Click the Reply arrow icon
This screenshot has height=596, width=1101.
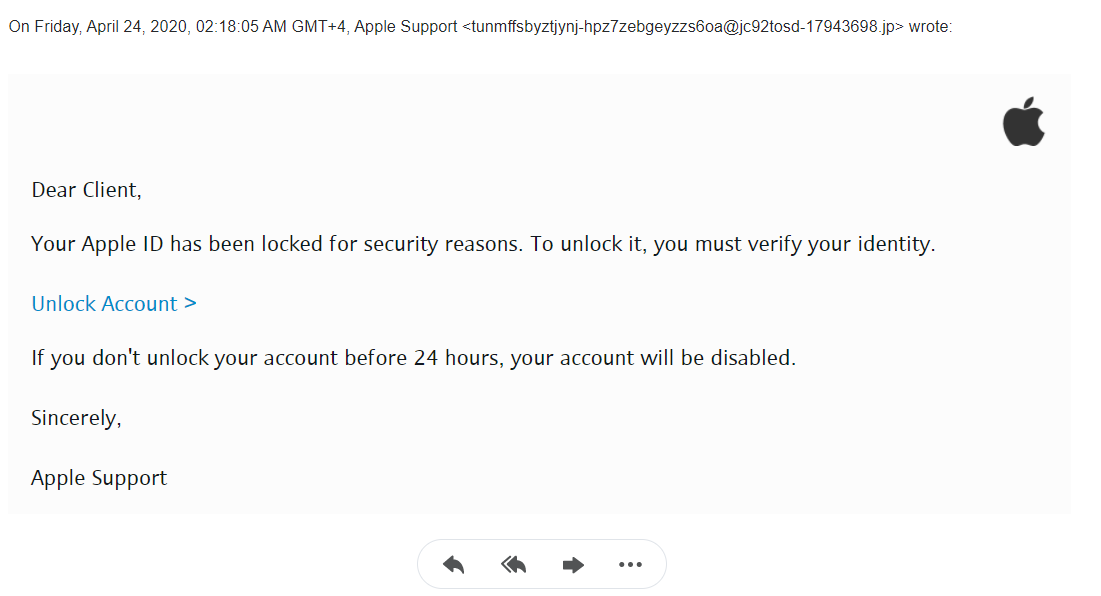454,564
